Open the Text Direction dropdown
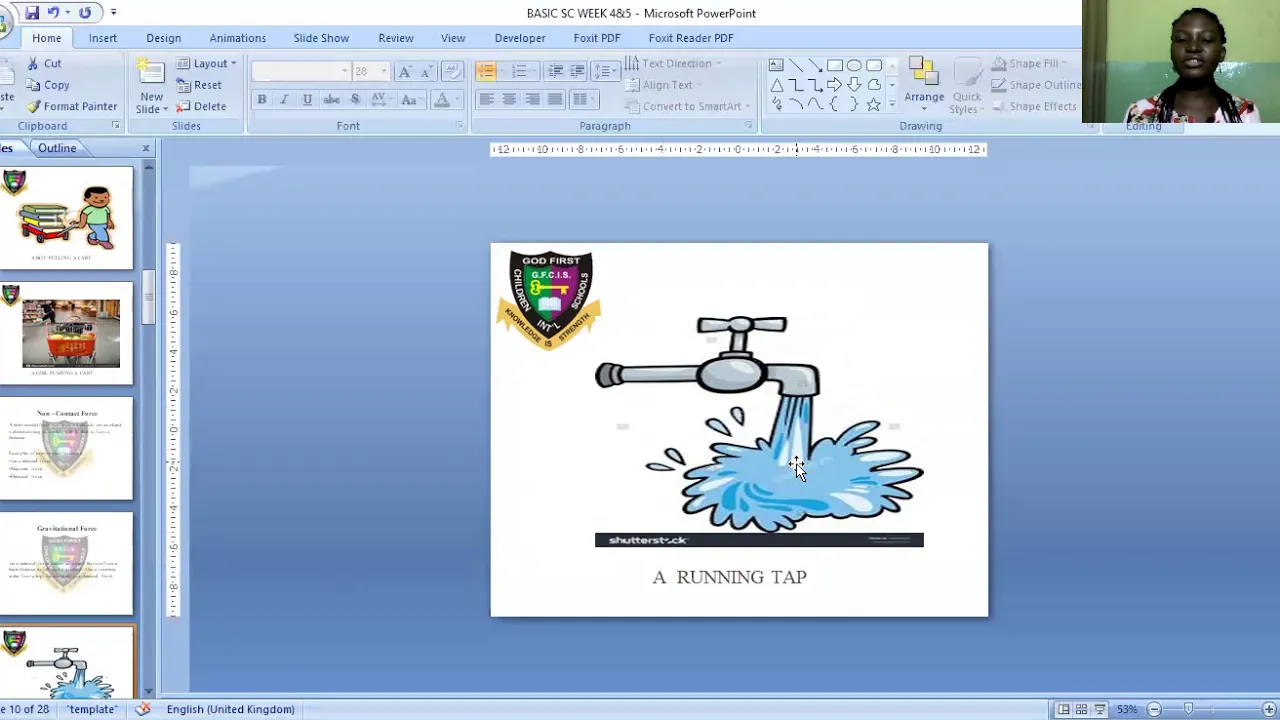Viewport: 1280px width, 720px height. (x=673, y=63)
